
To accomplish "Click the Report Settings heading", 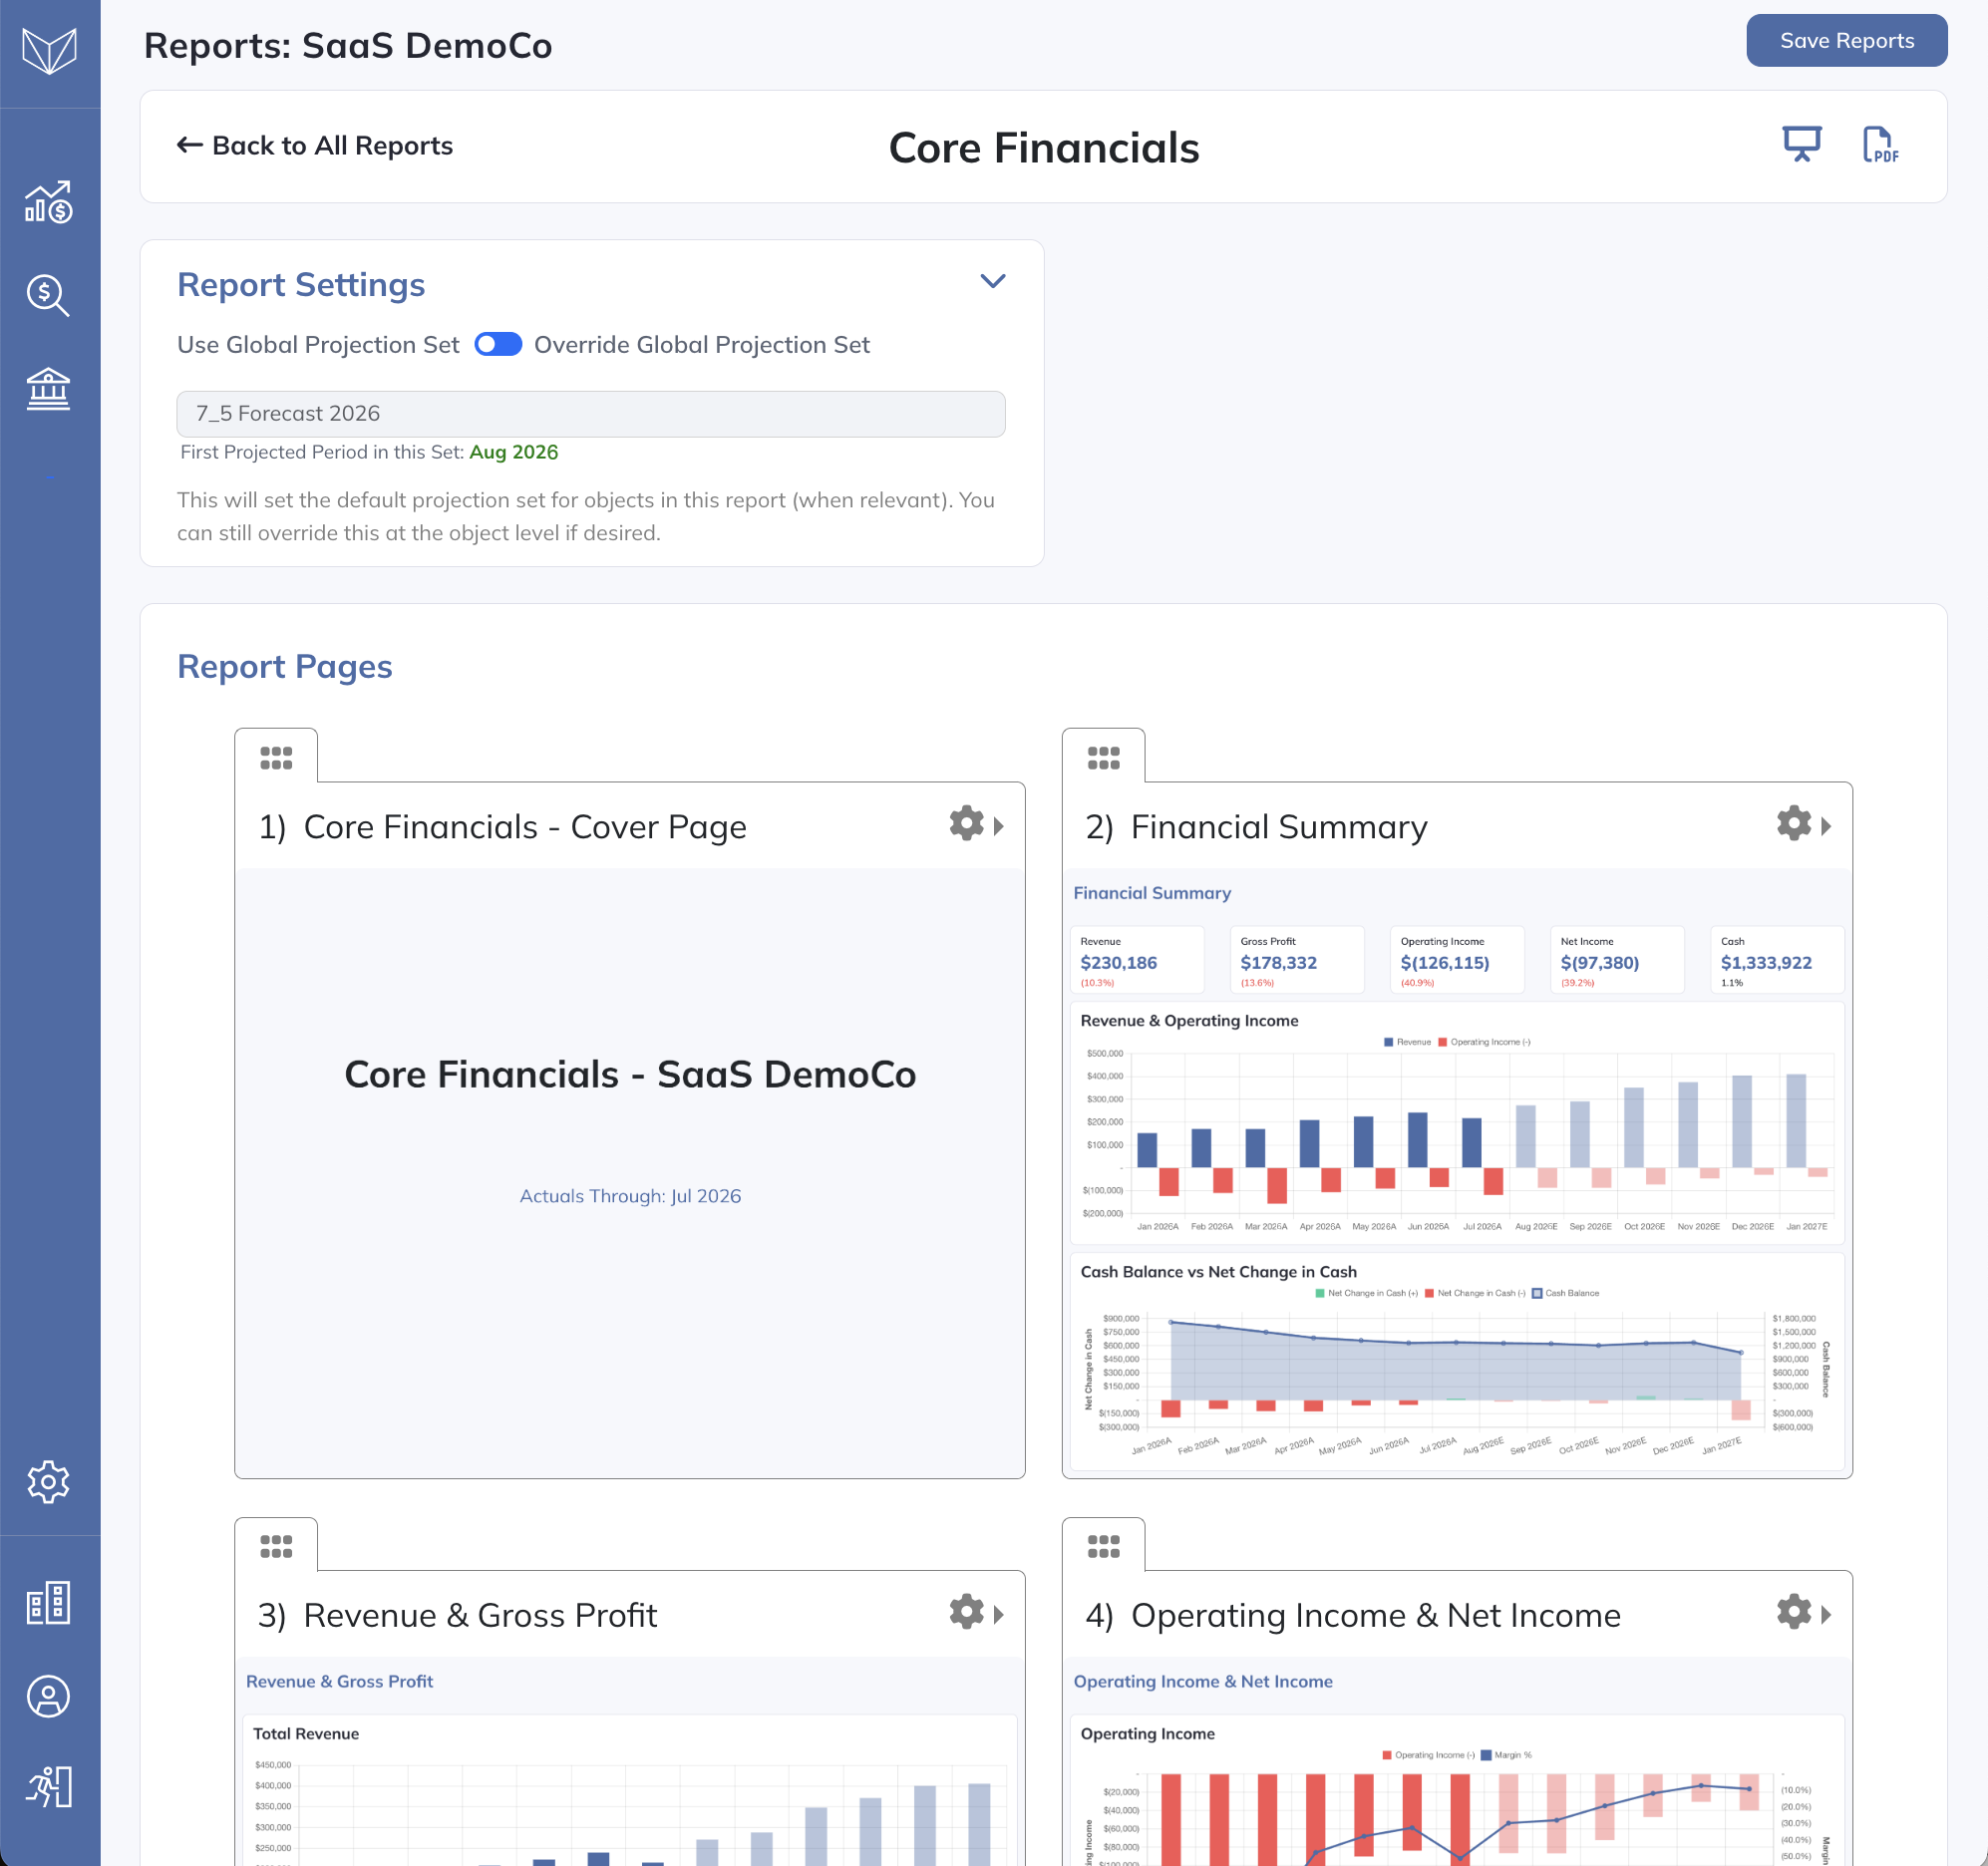I will pos(301,285).
